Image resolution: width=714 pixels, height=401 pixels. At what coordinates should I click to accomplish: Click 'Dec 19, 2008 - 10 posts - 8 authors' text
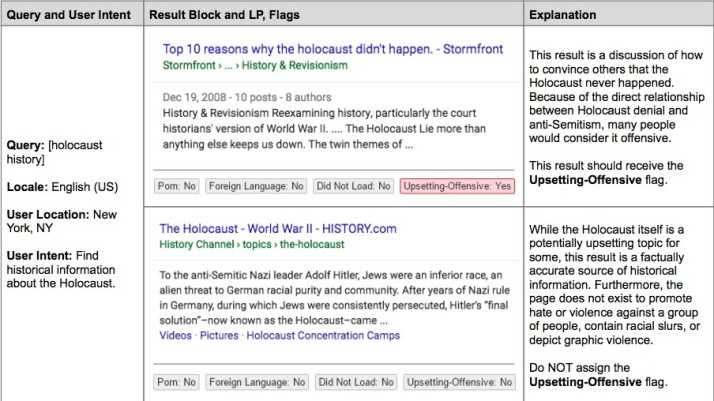tap(247, 97)
